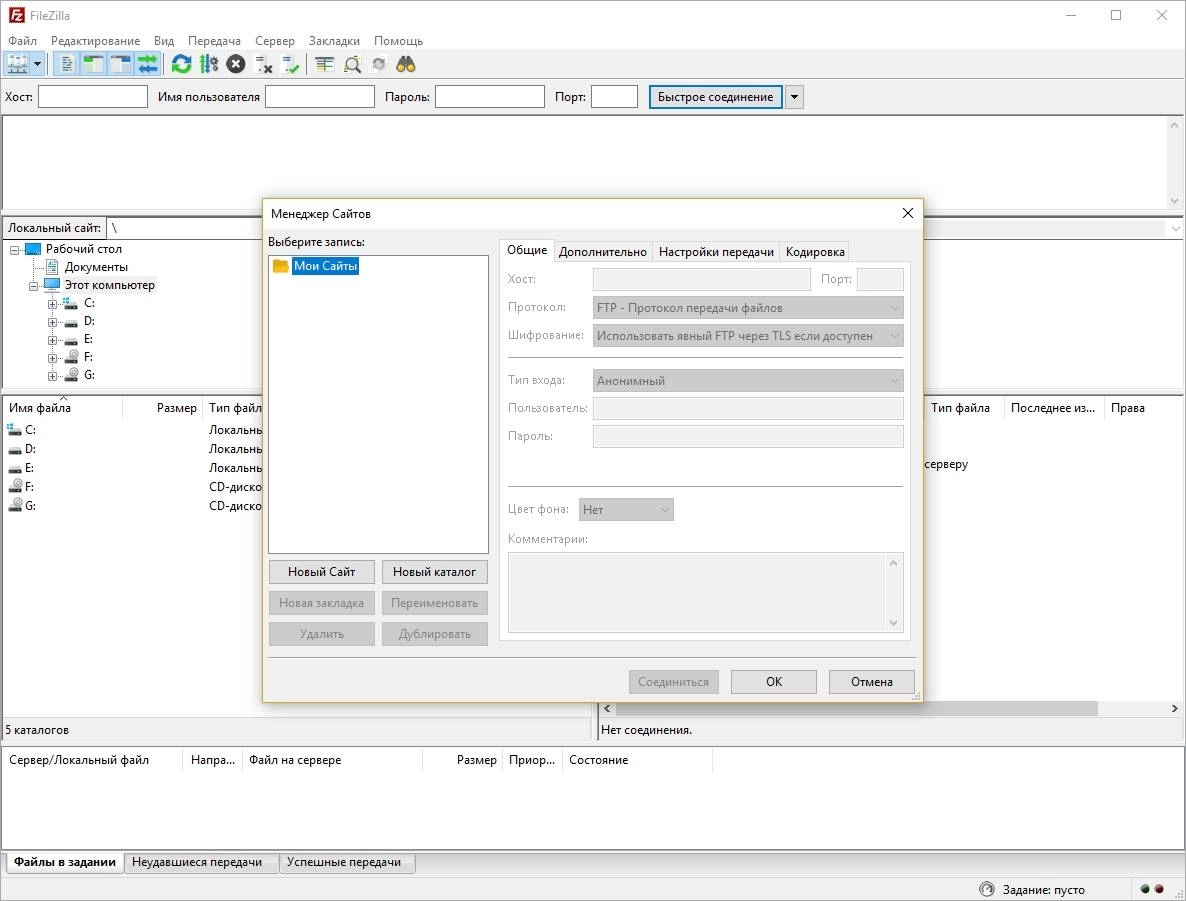Screen dimensions: 1186x901
Task: Toggle directory comparison magnifier icon
Action: click(352, 64)
